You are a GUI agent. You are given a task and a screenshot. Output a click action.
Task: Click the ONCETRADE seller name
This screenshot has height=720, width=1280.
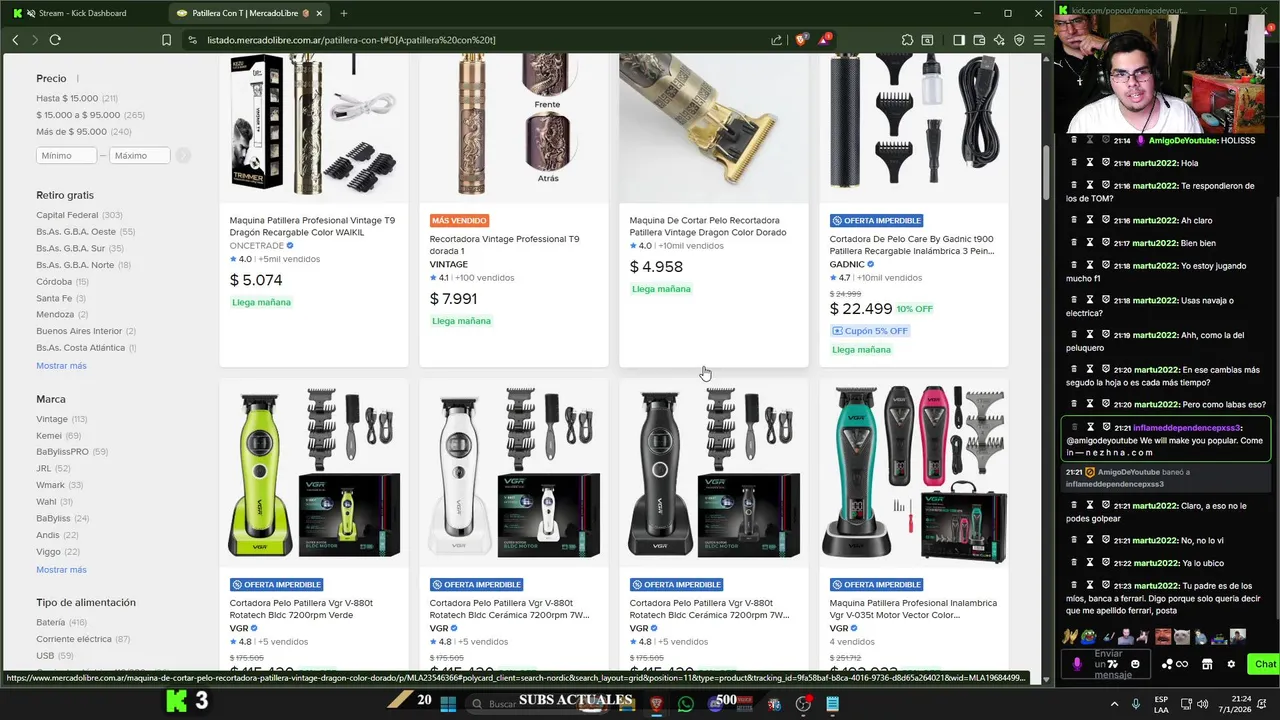click(257, 245)
